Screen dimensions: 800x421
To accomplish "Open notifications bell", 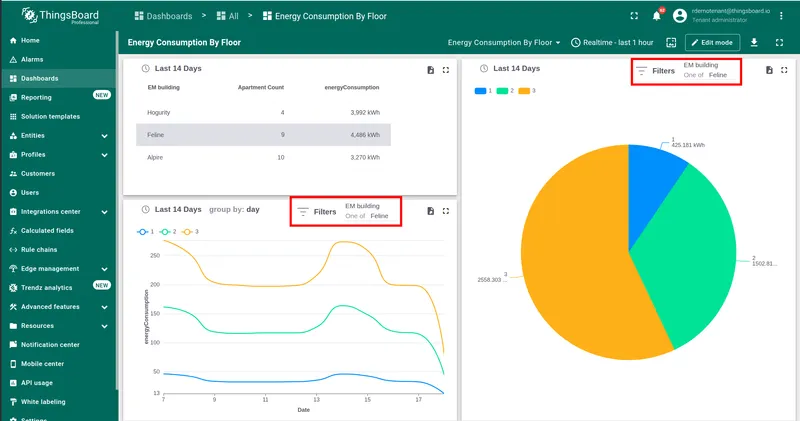I will (657, 16).
